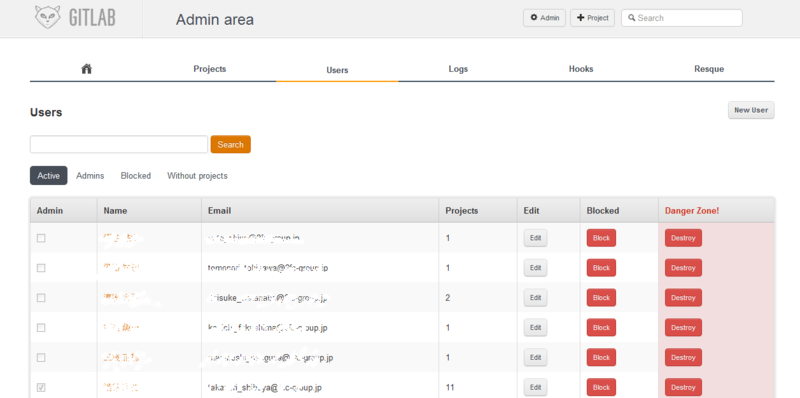Go to the Hooks tab
This screenshot has width=800, height=398.
[581, 69]
